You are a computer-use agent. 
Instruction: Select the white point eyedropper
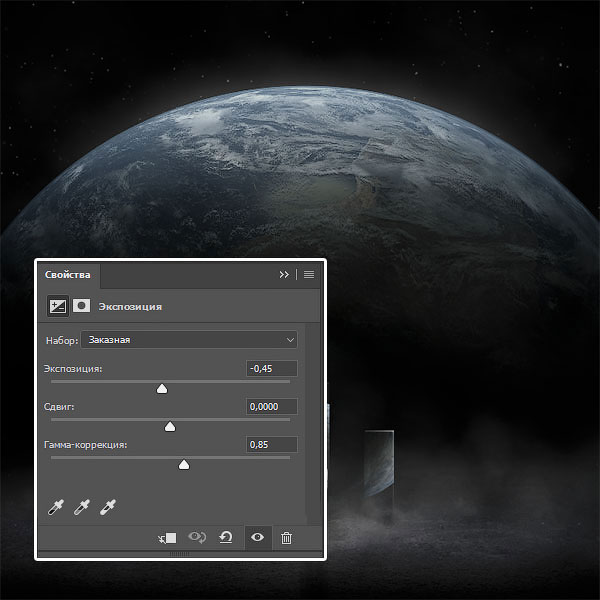(x=108, y=507)
